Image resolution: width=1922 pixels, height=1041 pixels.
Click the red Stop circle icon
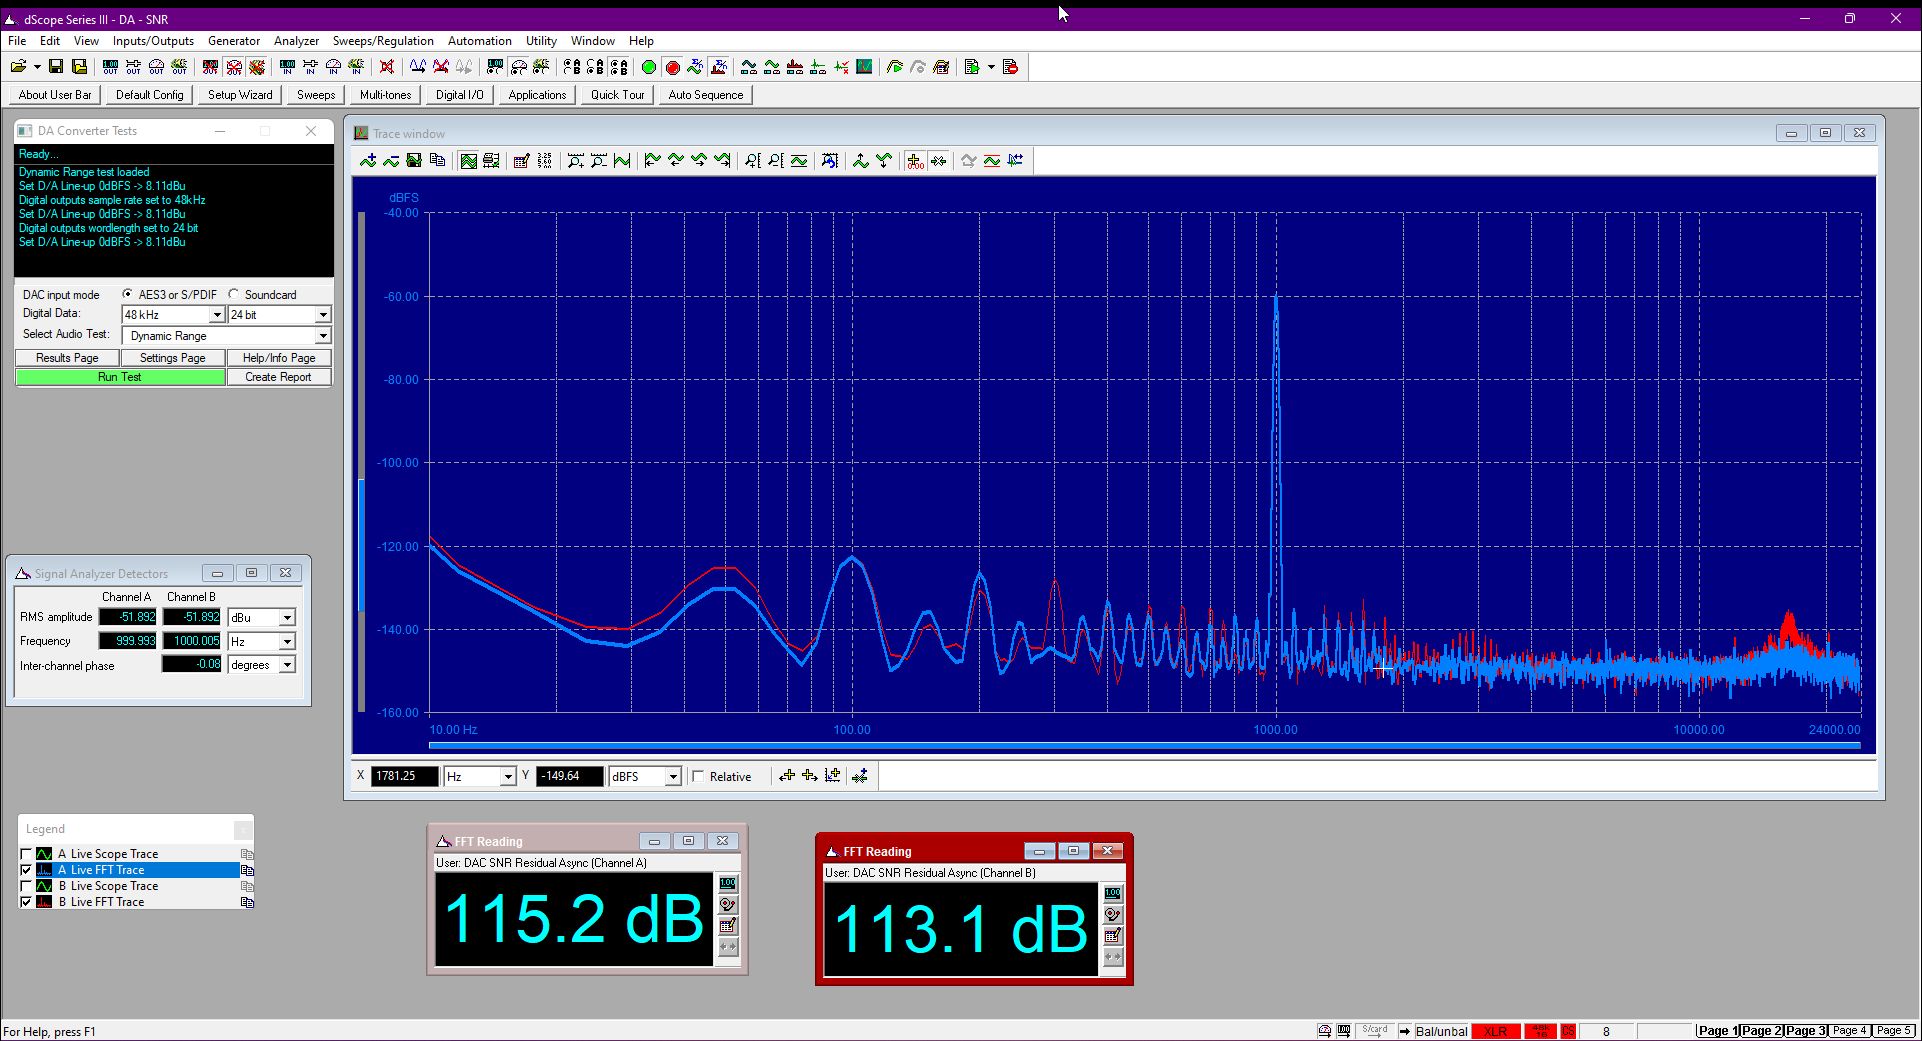[673, 67]
